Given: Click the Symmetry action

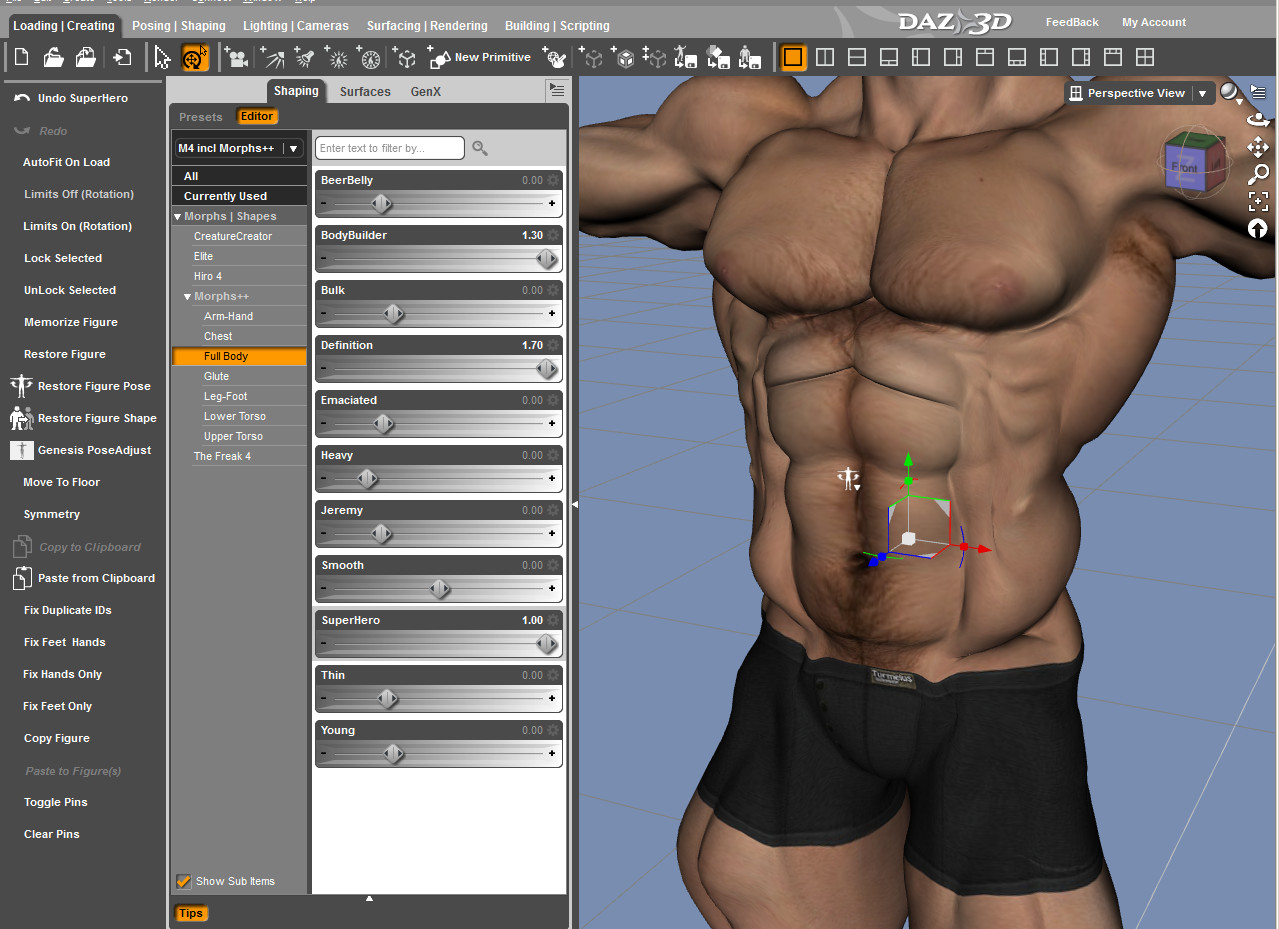Looking at the screenshot, I should 52,514.
